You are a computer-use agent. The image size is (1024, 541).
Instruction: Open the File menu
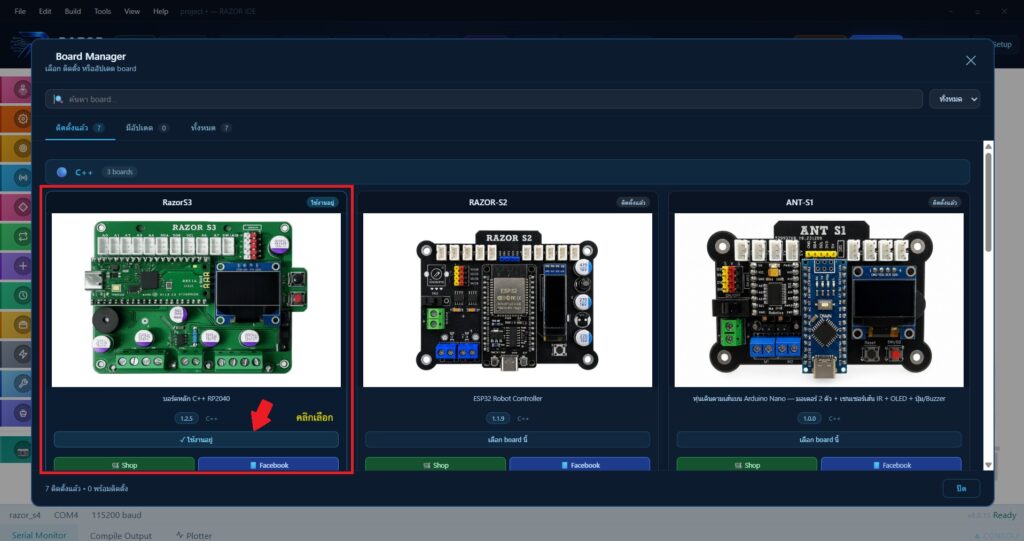[x=20, y=11]
